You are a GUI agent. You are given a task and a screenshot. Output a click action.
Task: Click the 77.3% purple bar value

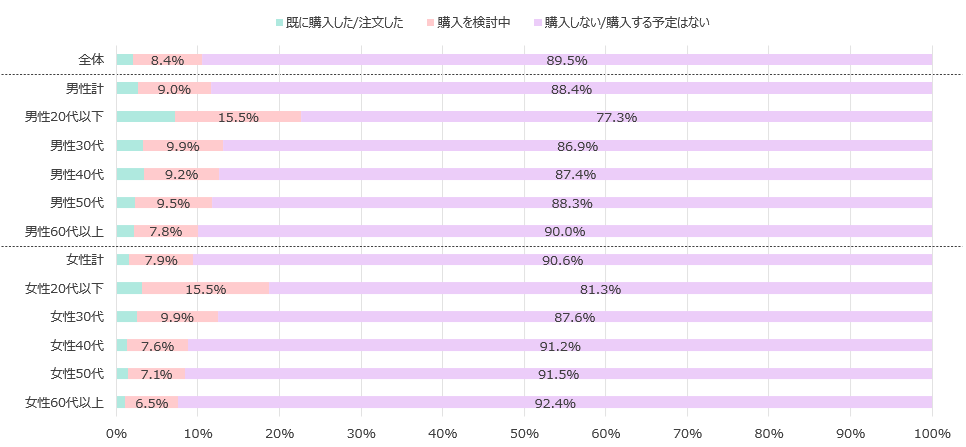[616, 117]
